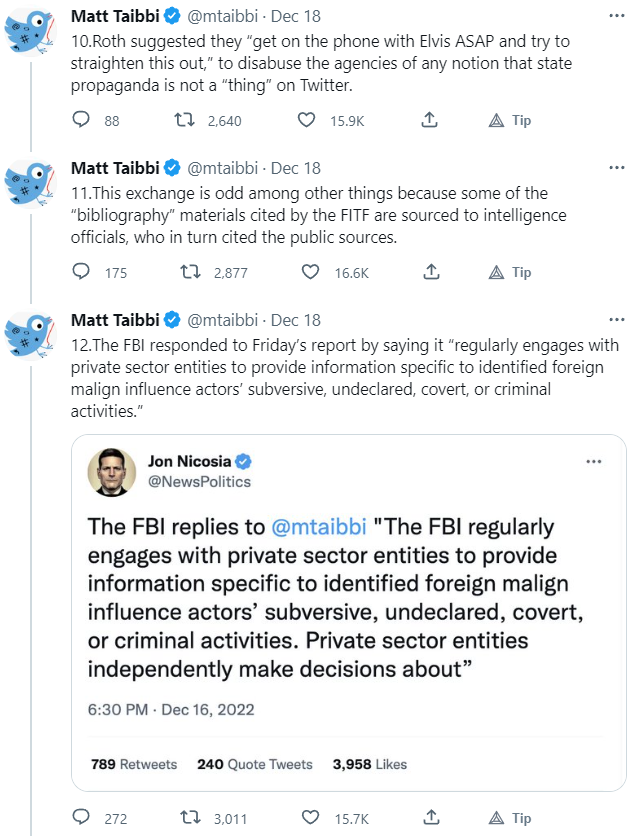Share tweet 10 via share icon

[429, 120]
